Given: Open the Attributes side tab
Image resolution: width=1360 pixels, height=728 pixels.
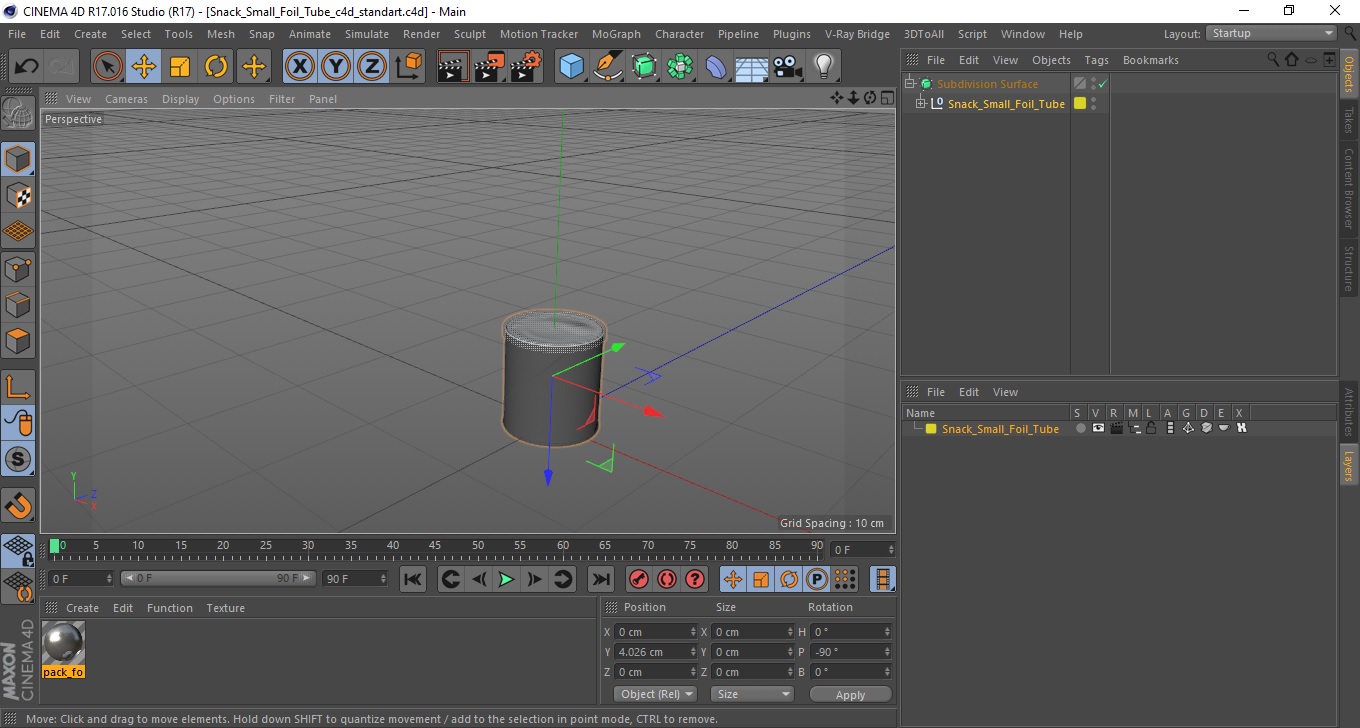Looking at the screenshot, I should [x=1349, y=412].
